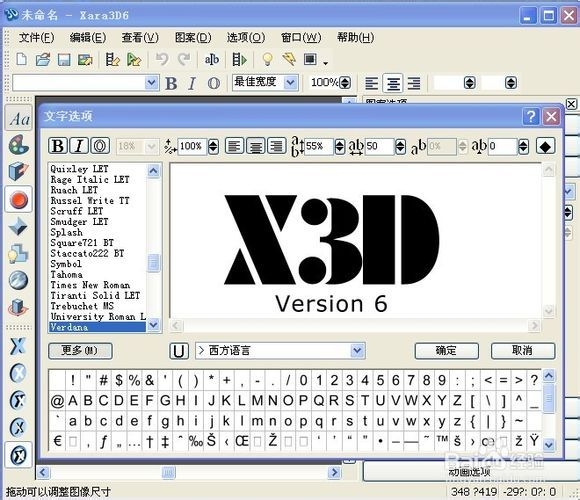Select the blue sphere texture sidebar tool
This screenshot has width=580, height=500.
(x=18, y=280)
